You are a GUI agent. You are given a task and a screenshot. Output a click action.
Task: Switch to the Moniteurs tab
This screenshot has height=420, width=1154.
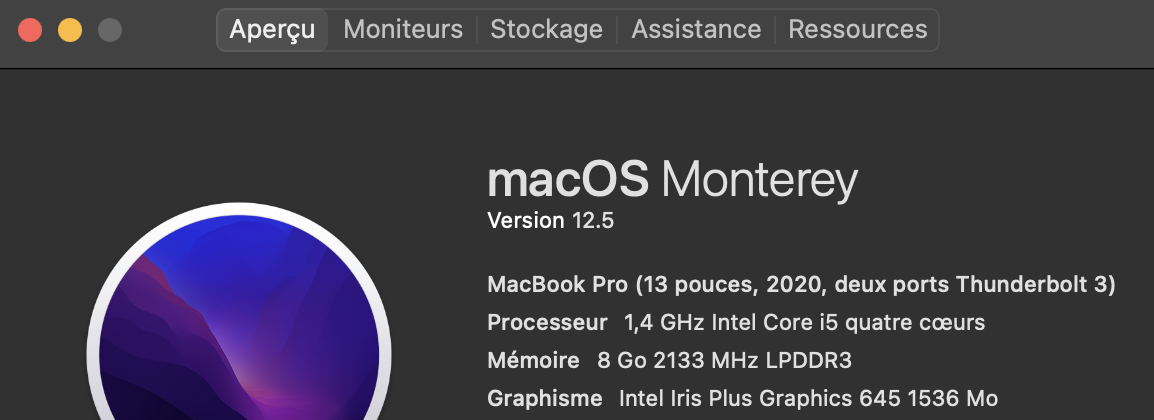coord(403,29)
